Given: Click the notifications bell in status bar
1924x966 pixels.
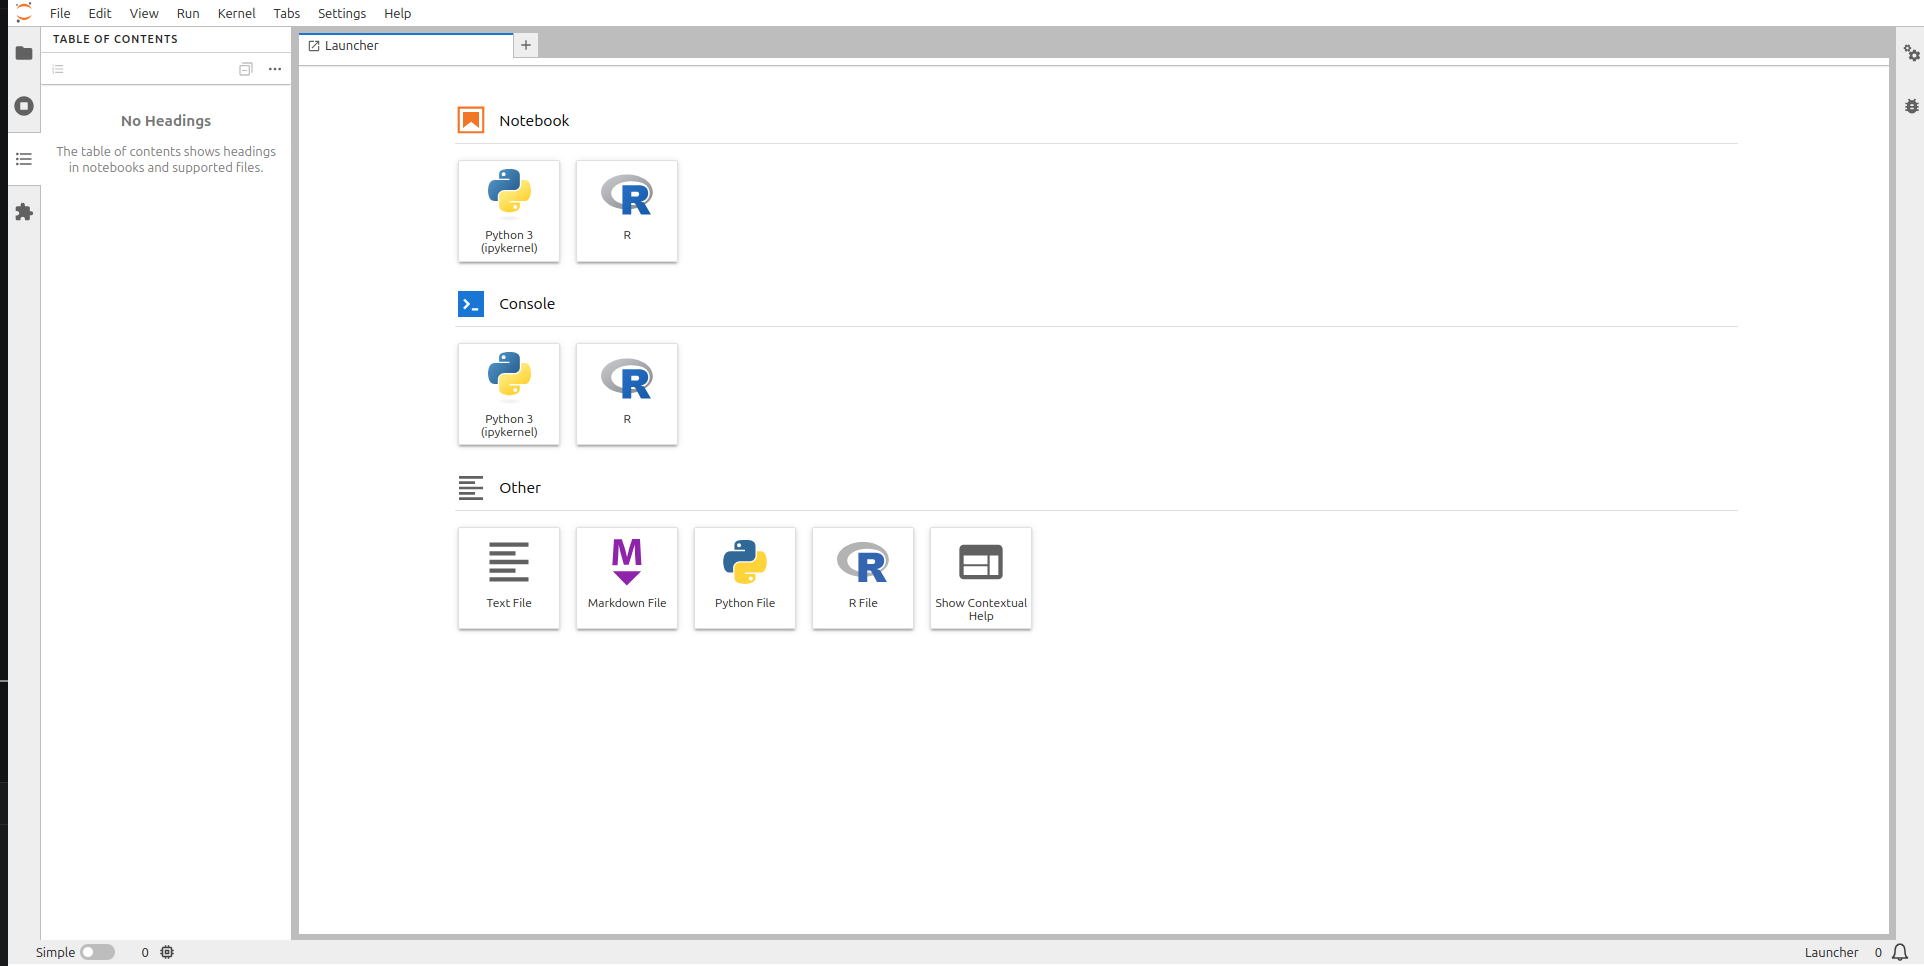Looking at the screenshot, I should (x=1900, y=952).
